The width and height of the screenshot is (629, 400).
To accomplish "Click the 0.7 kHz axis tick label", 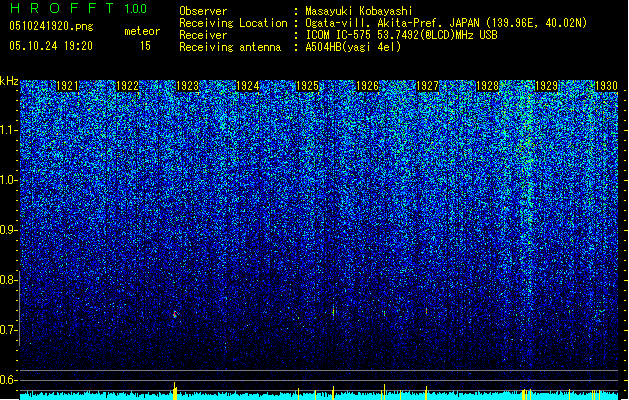I will tap(9, 330).
